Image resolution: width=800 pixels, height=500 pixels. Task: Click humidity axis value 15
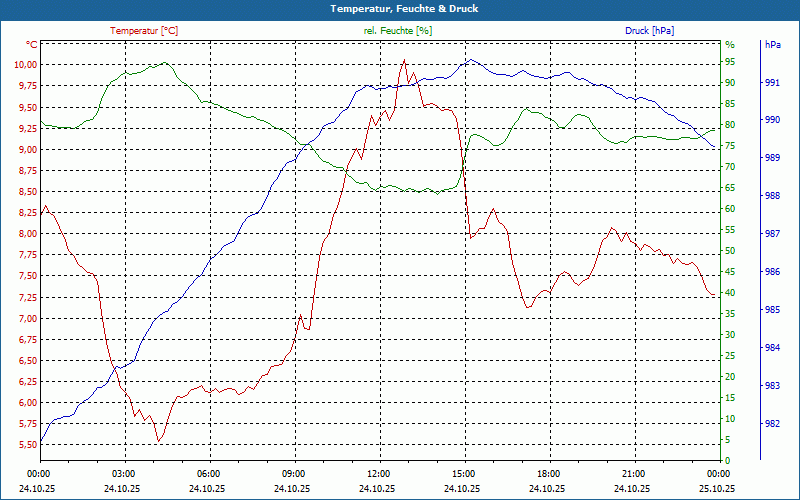click(730, 398)
